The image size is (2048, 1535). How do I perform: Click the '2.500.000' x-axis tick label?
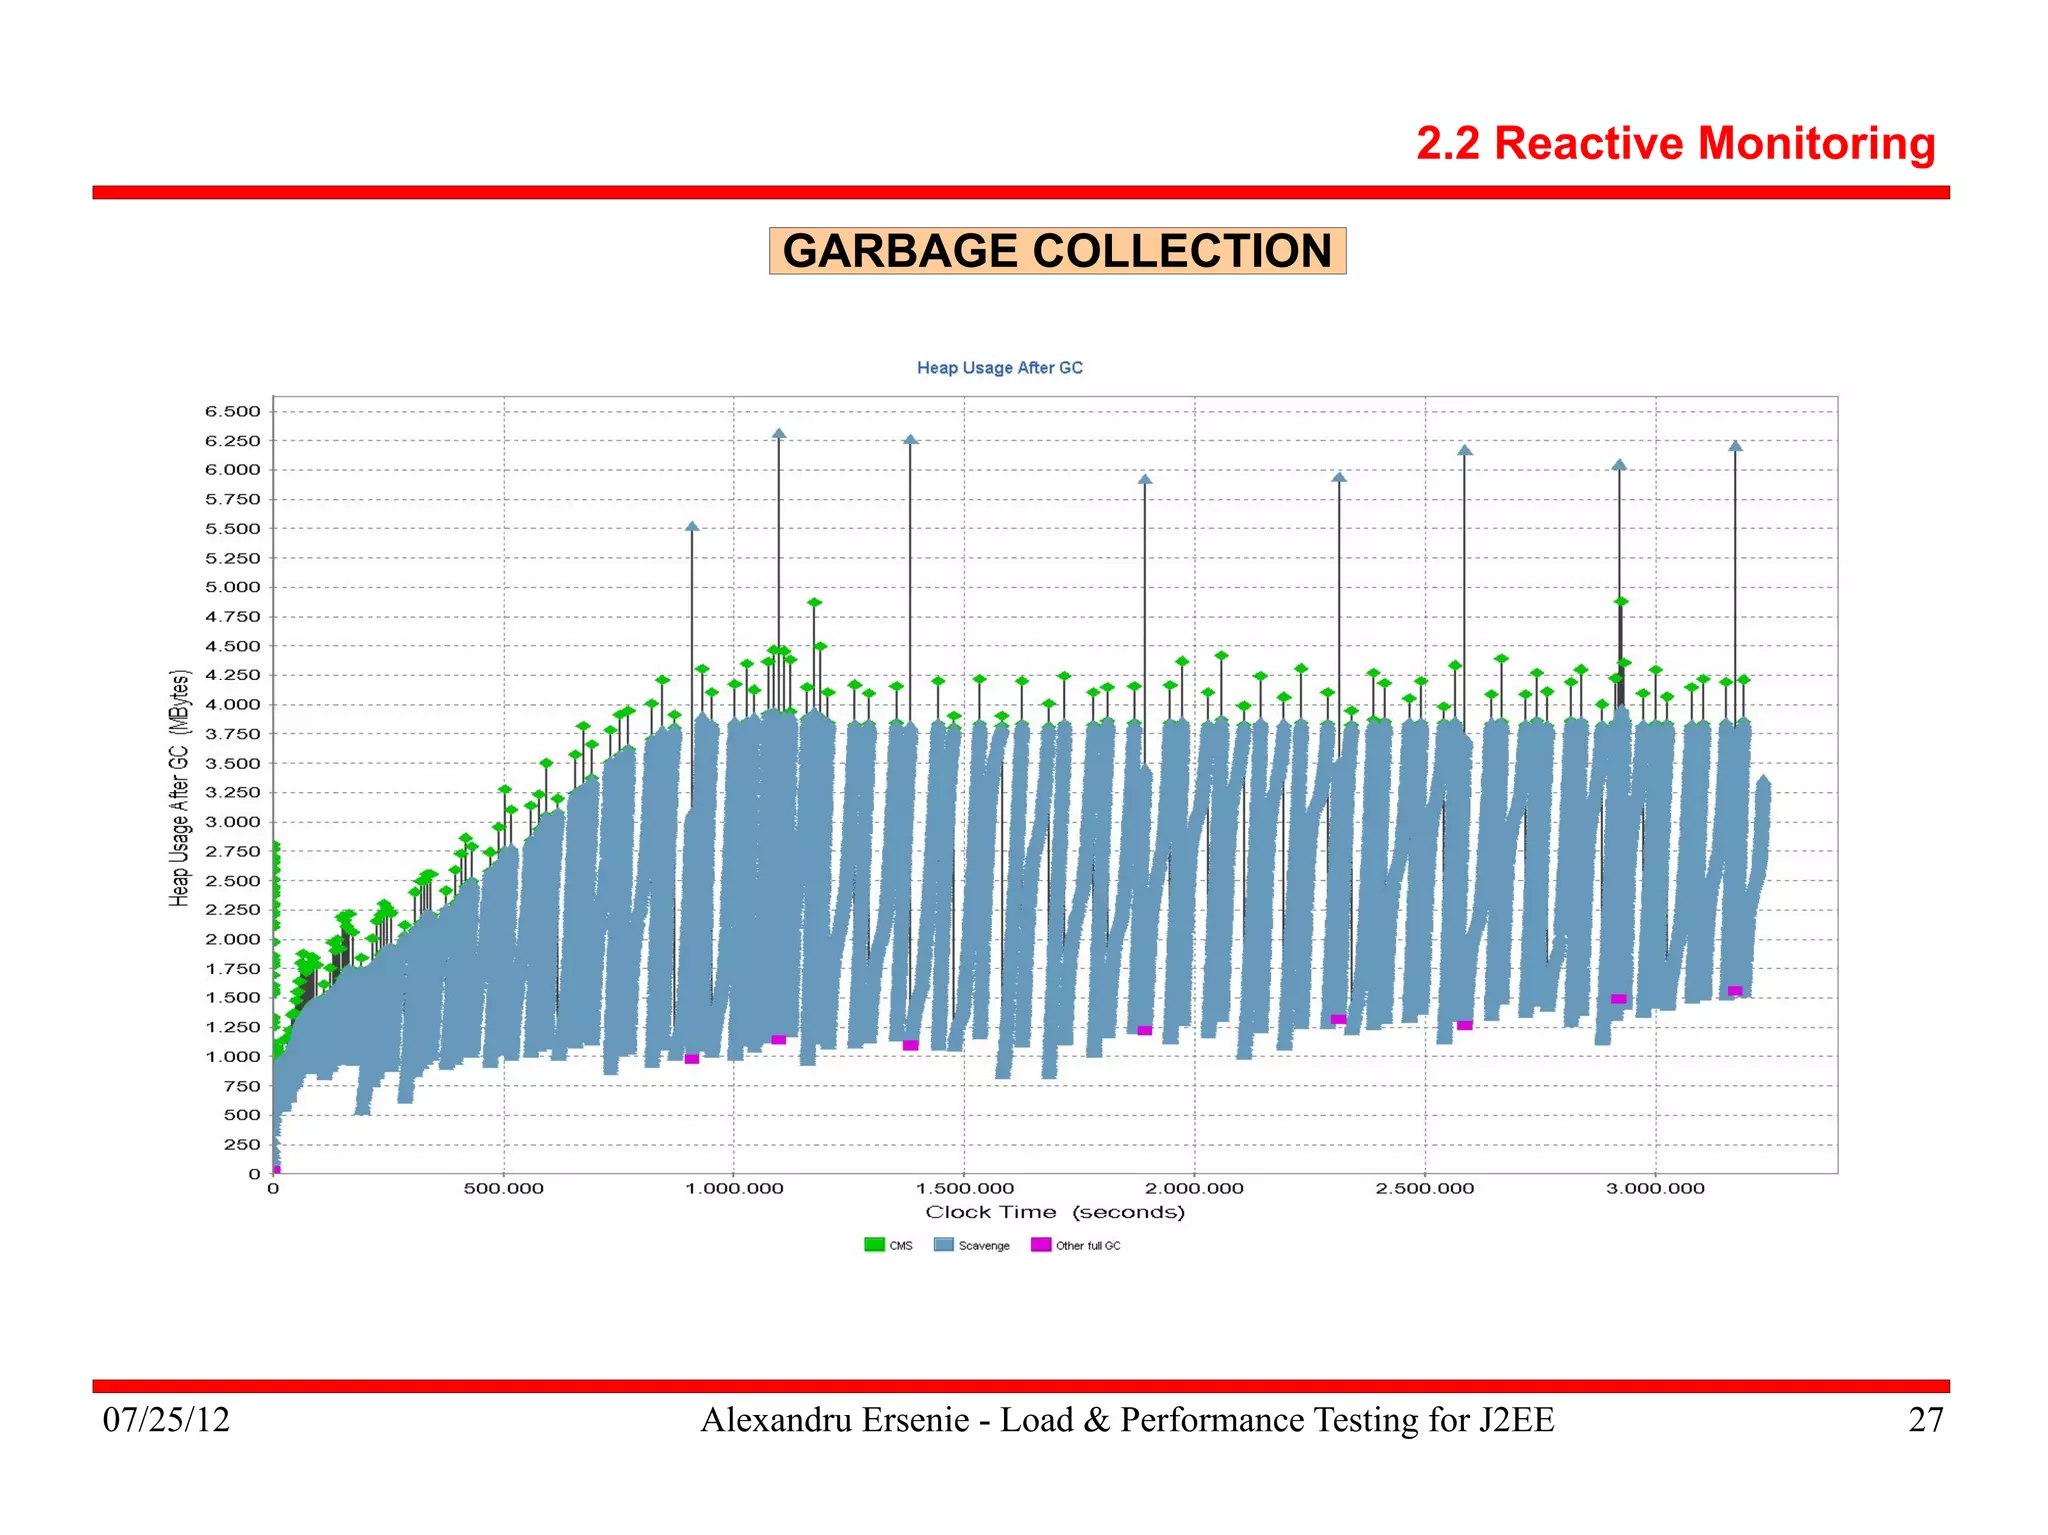coord(1425,1188)
